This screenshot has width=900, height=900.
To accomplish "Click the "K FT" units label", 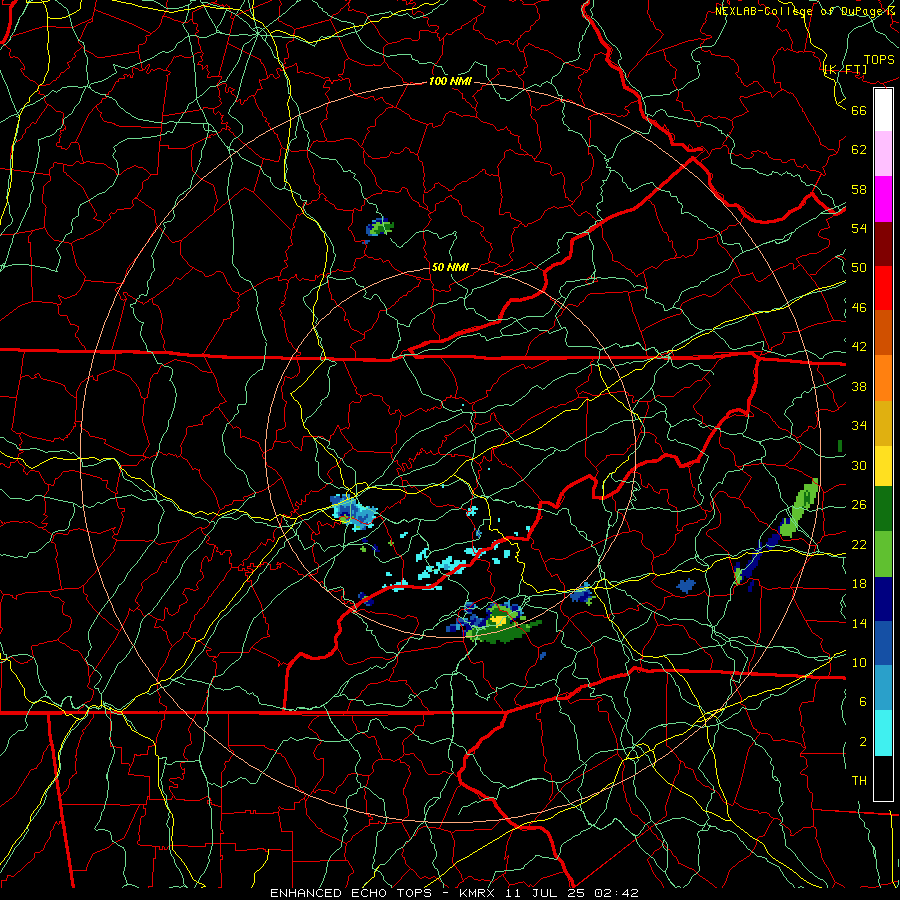I will pos(845,70).
